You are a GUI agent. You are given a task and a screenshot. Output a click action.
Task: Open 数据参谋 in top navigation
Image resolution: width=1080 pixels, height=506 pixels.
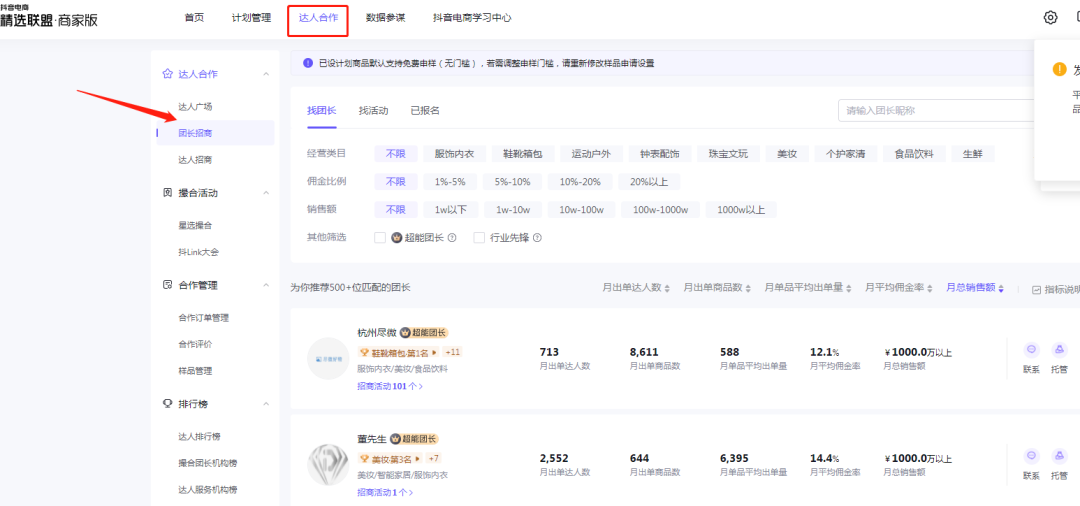click(x=385, y=18)
